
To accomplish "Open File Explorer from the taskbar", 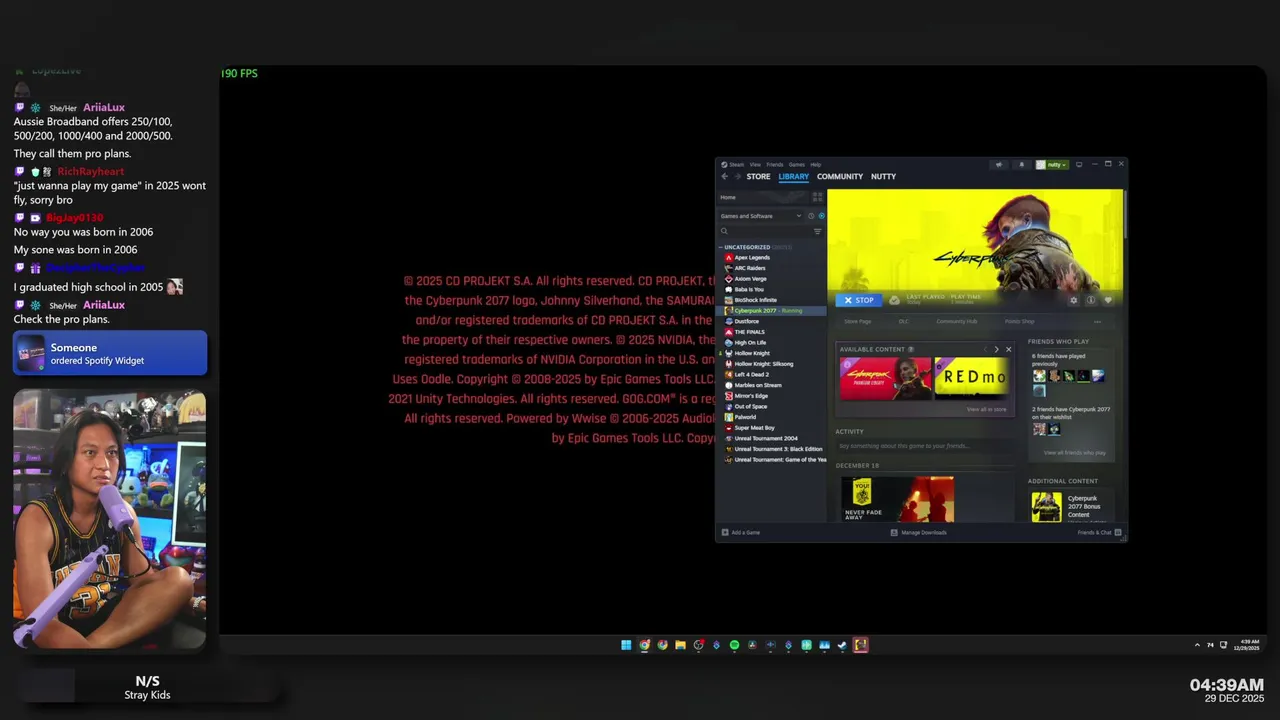I will pyautogui.click(x=680, y=645).
